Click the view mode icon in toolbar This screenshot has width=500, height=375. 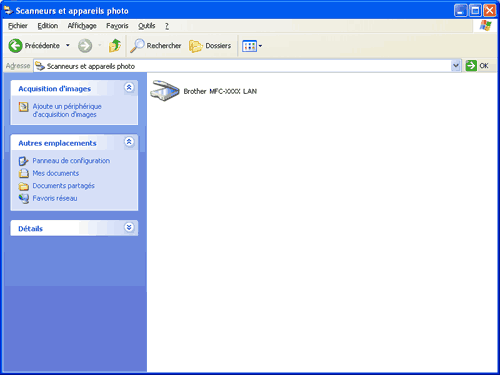[x=249, y=46]
